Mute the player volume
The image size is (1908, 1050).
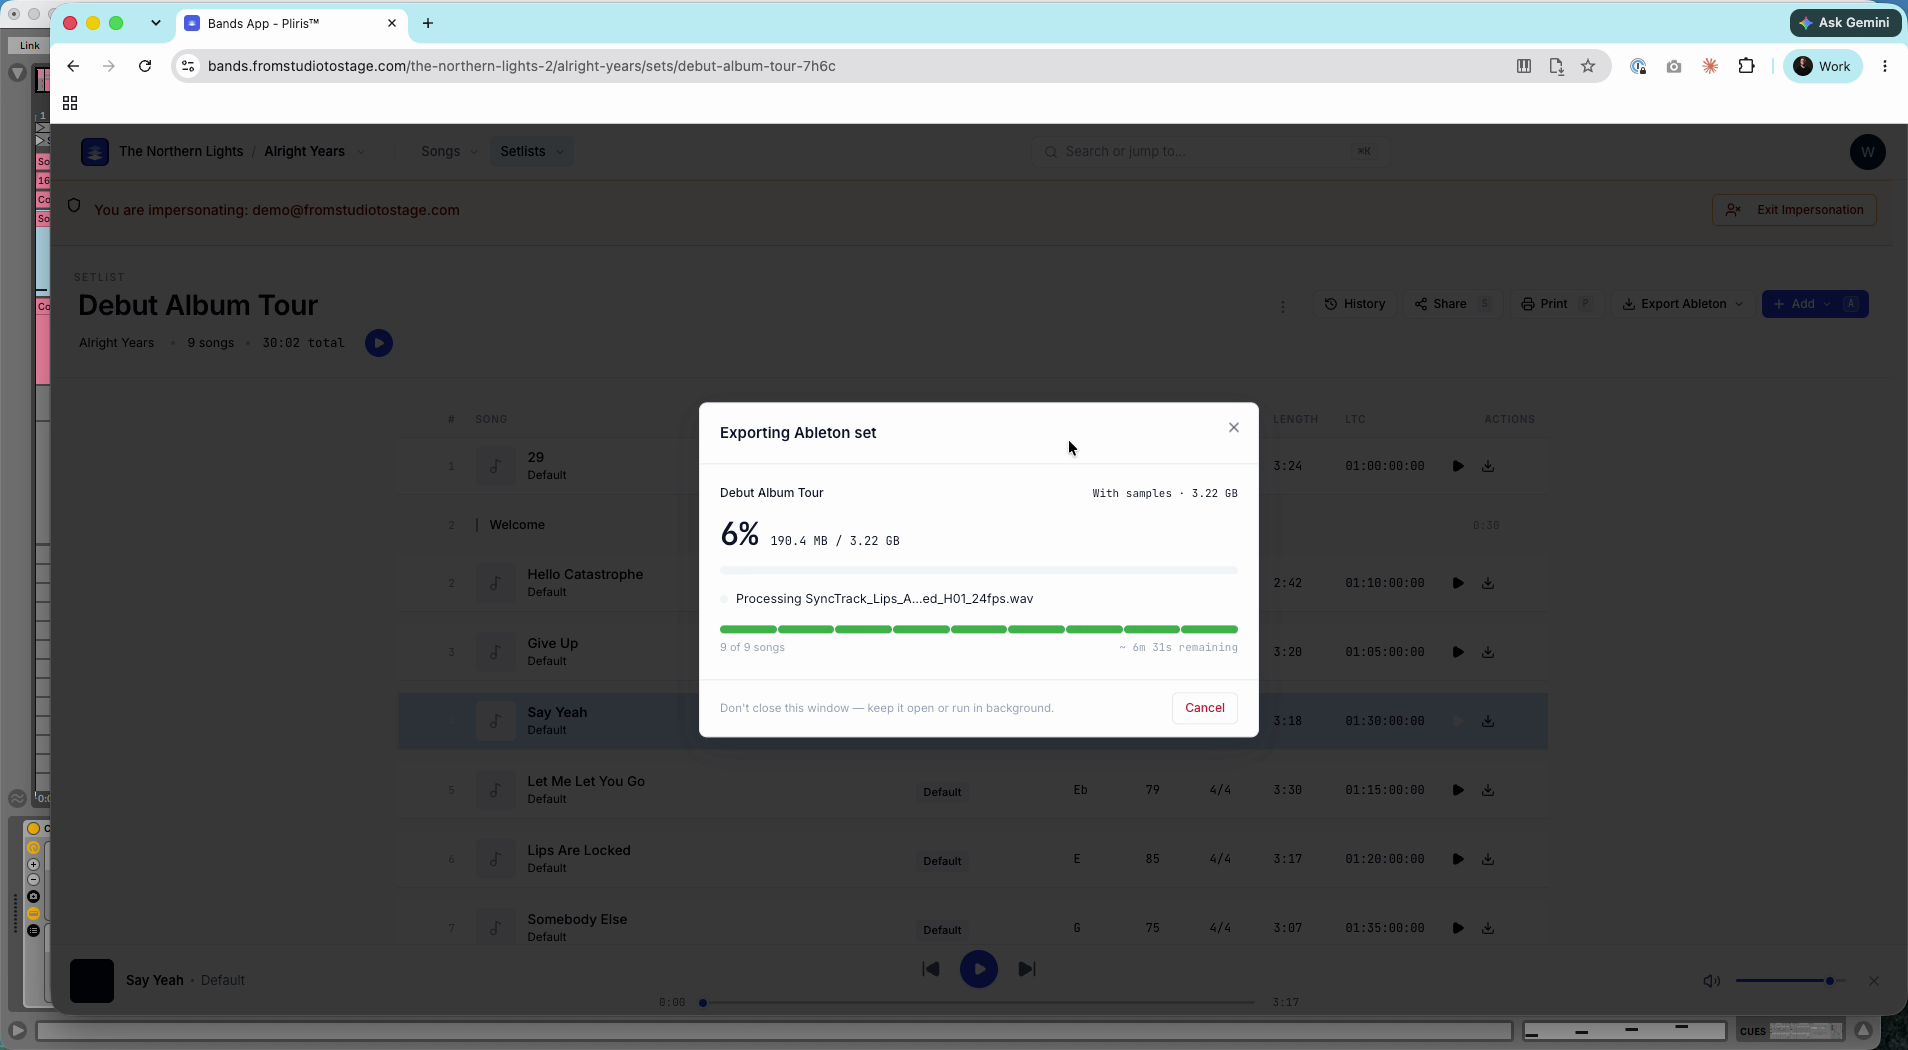(1711, 981)
